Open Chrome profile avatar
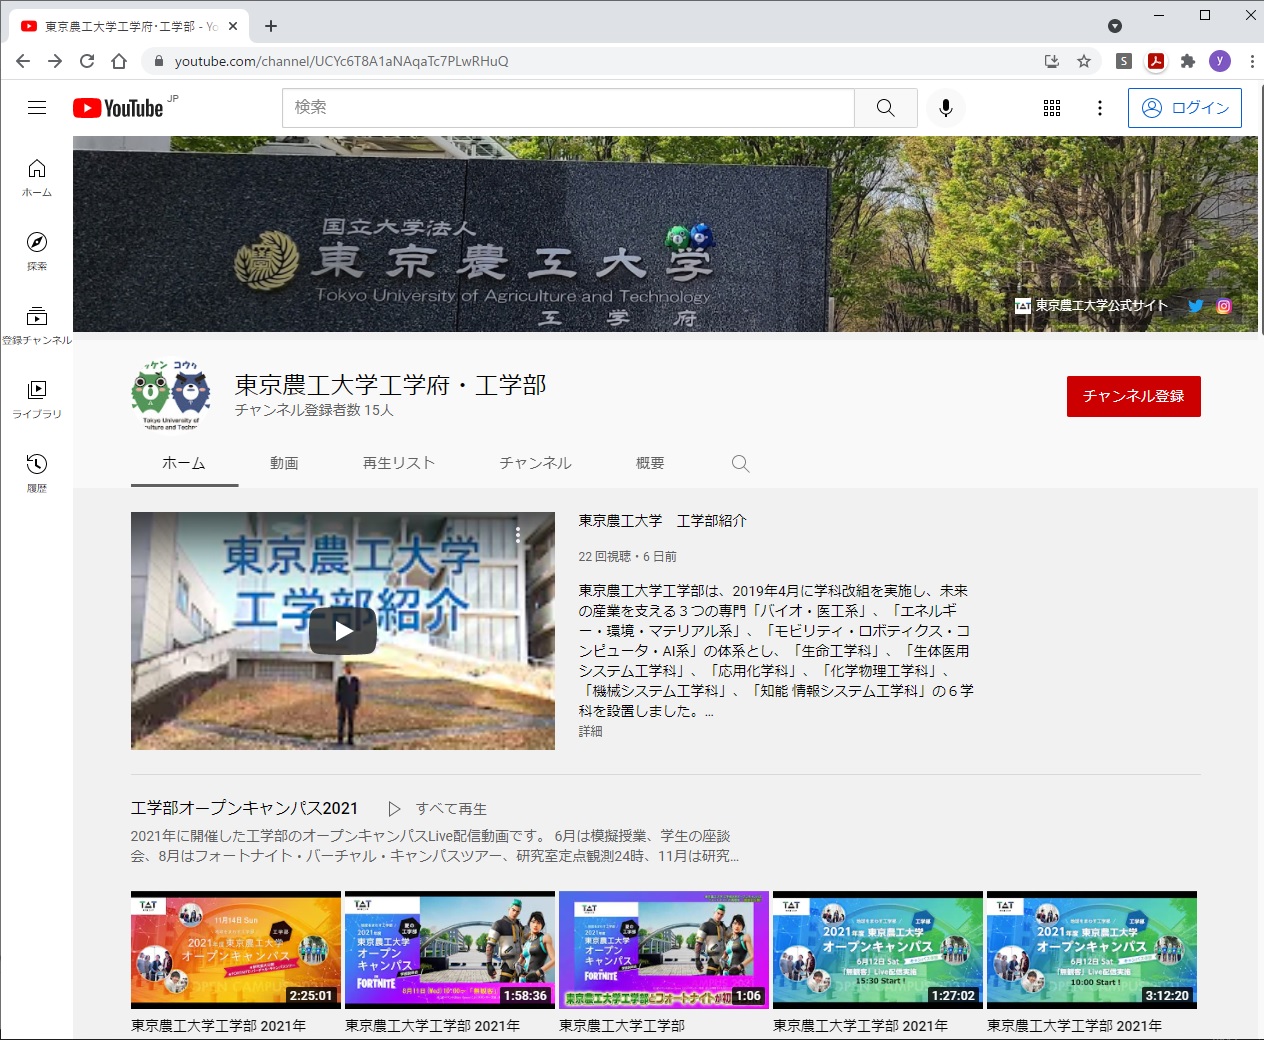Viewport: 1264px width, 1040px height. [x=1220, y=61]
